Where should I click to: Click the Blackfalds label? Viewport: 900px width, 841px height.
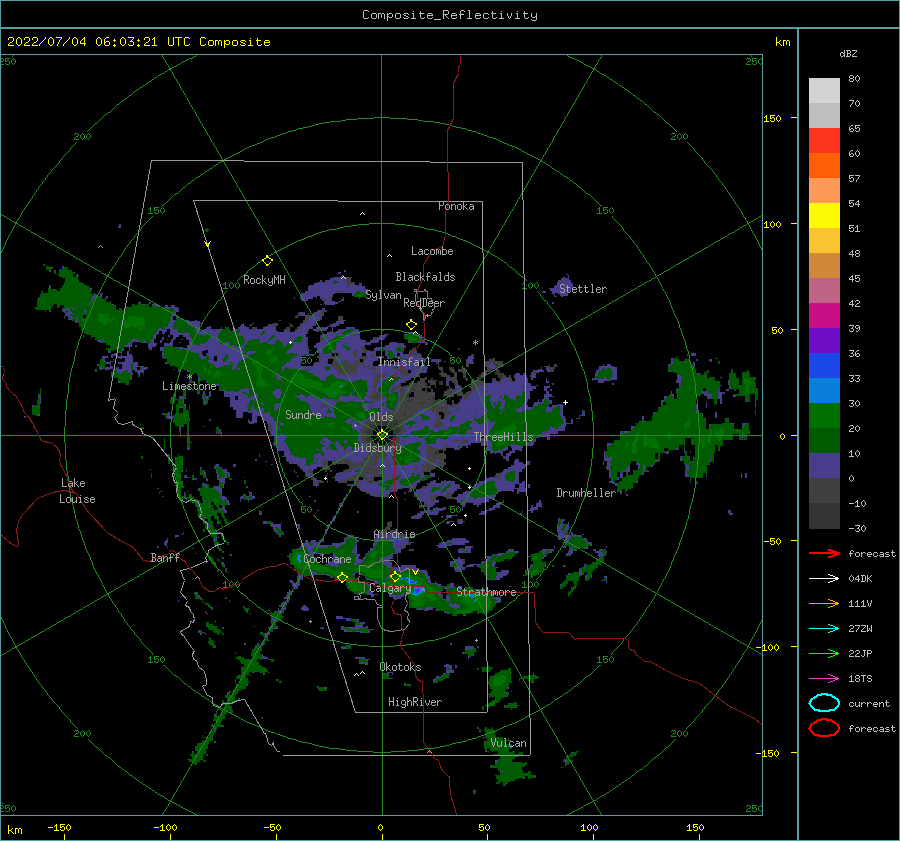point(425,277)
